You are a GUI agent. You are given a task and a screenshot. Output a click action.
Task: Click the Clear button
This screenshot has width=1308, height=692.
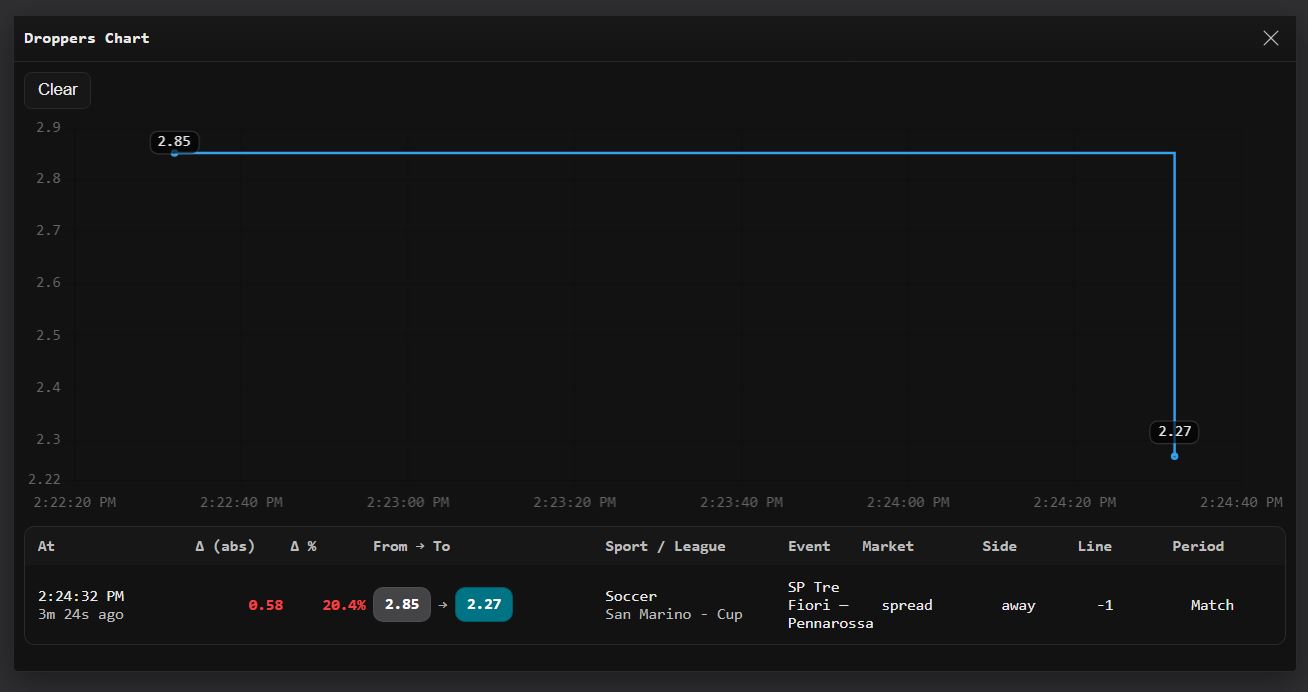[56, 90]
